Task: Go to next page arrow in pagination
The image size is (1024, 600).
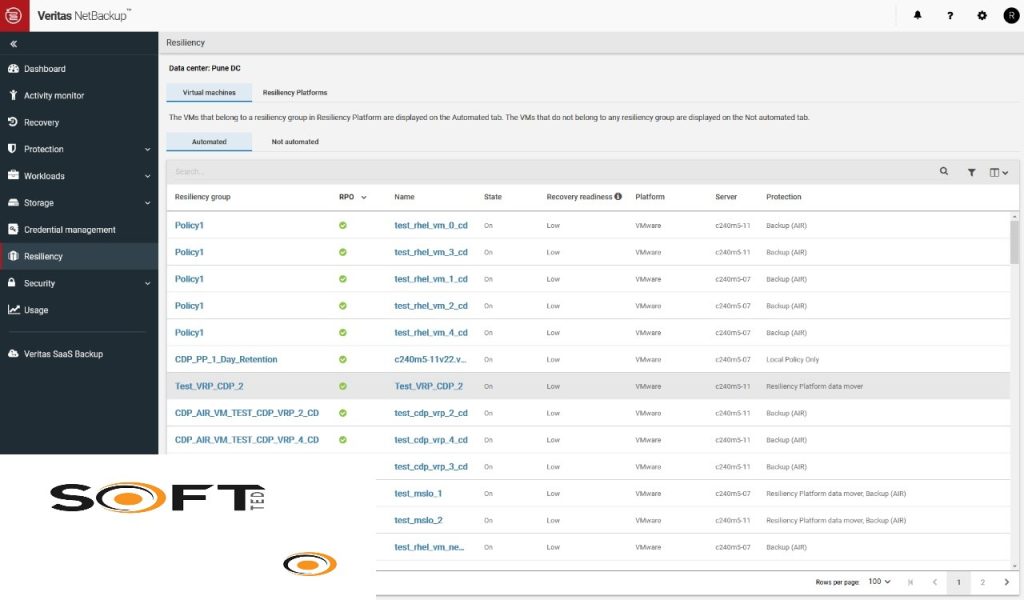Action: [x=1006, y=582]
